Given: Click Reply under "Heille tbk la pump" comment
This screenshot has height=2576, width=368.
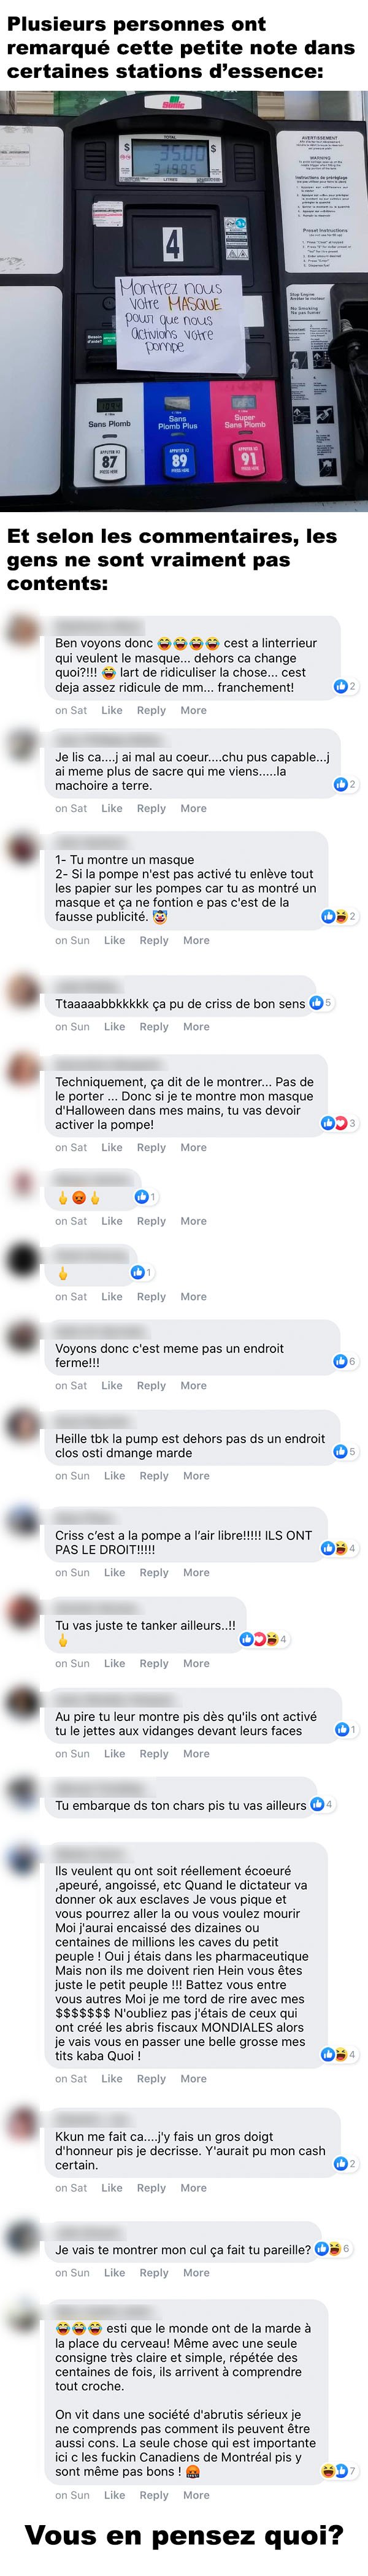Looking at the screenshot, I should [154, 1476].
